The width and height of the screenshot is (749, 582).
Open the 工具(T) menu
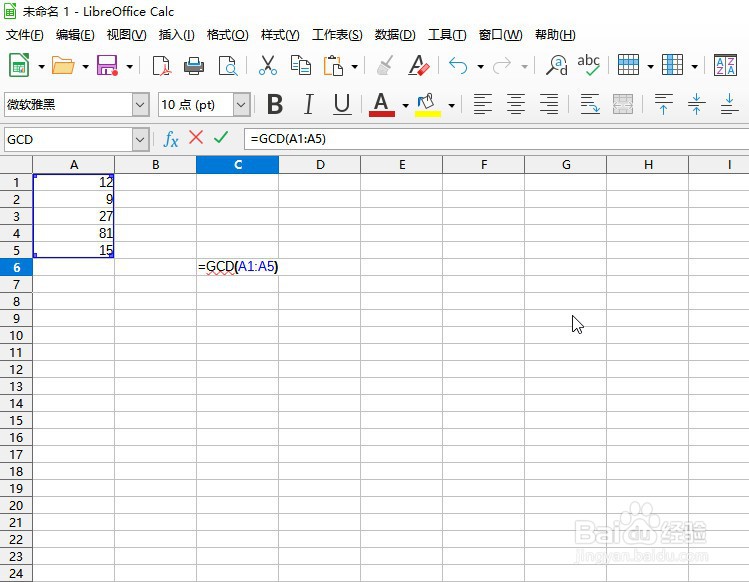[x=447, y=35]
